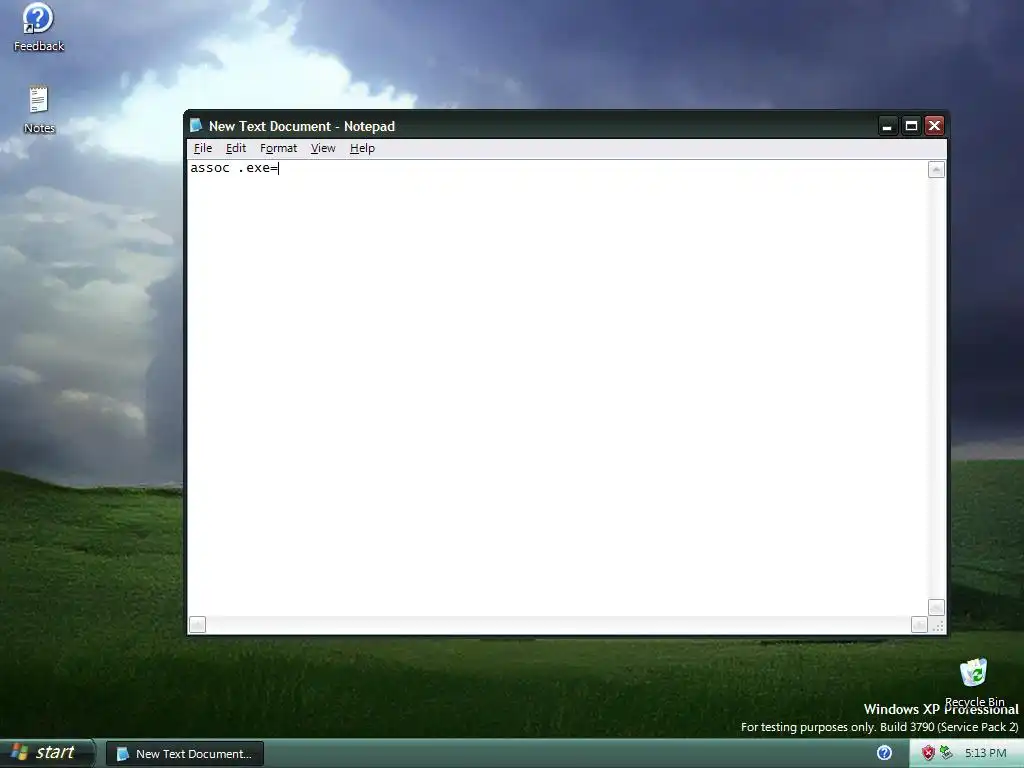Open the Edit menu
The image size is (1024, 768).
(x=236, y=148)
